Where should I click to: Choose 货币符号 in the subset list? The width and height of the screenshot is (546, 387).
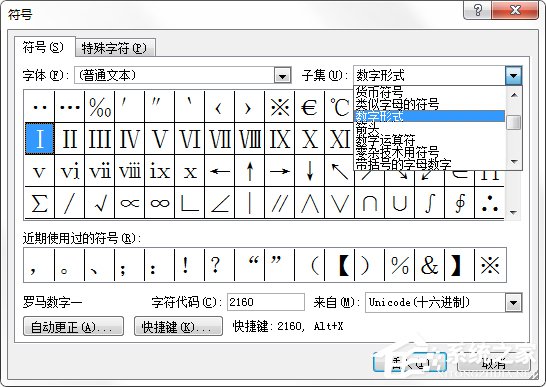pos(429,92)
